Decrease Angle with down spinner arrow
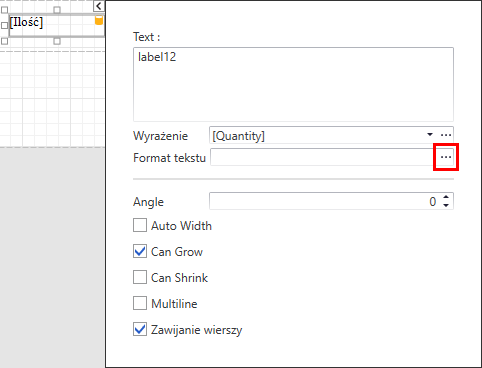The width and height of the screenshot is (482, 368). 446,205
